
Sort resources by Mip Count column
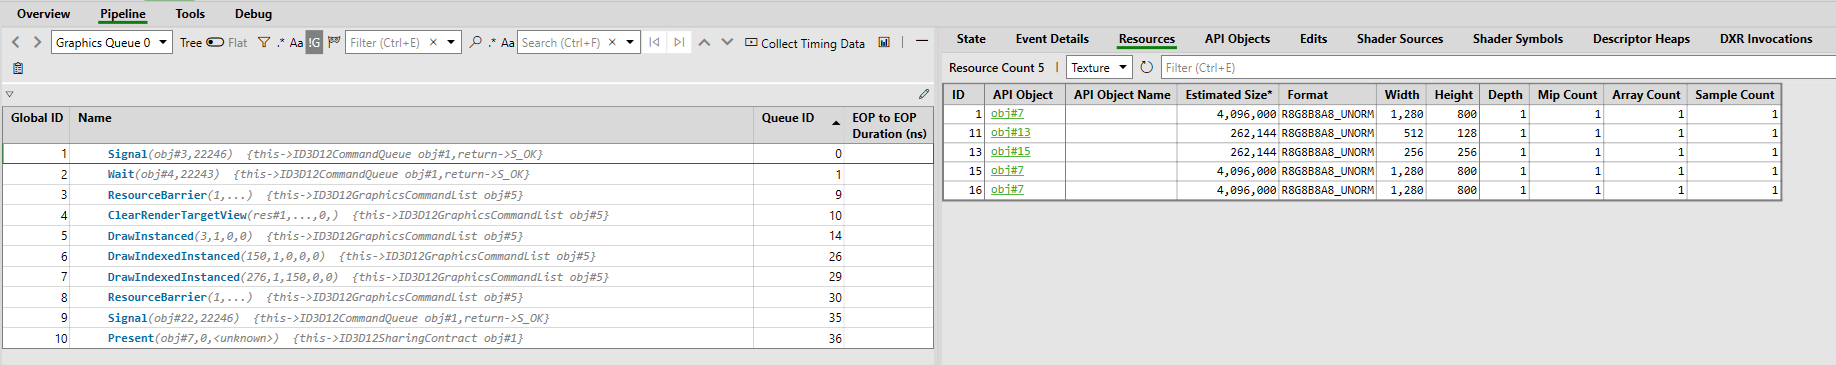pyautogui.click(x=1567, y=94)
